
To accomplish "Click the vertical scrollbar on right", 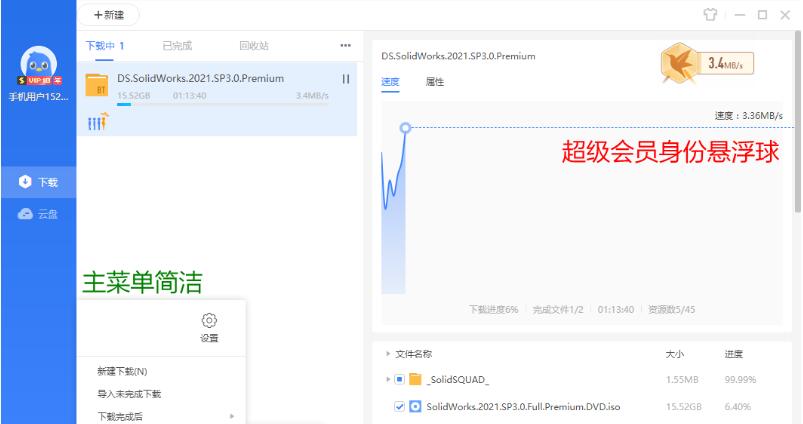I will coord(797,123).
